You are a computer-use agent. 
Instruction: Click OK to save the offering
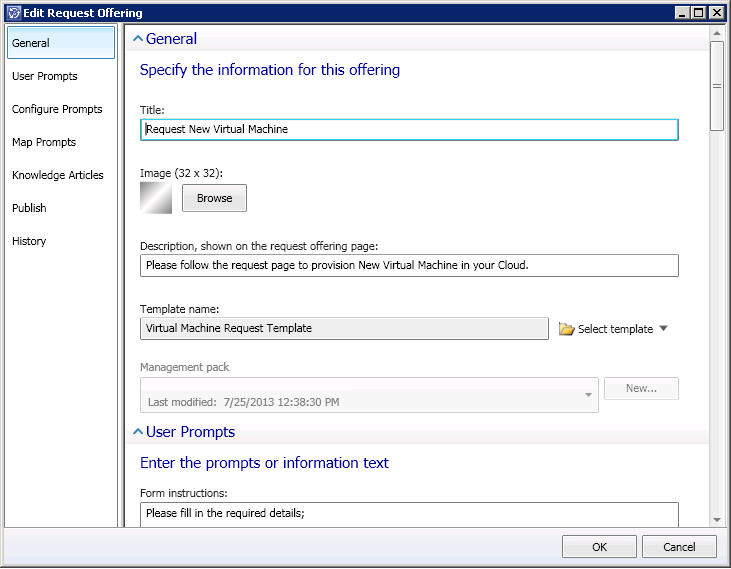(x=599, y=547)
